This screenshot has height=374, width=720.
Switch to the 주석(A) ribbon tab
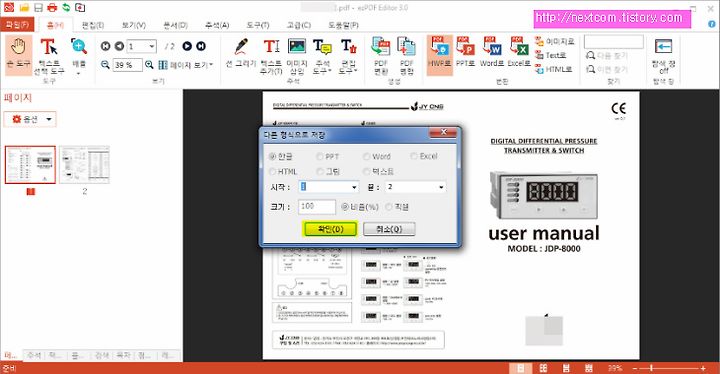point(216,25)
